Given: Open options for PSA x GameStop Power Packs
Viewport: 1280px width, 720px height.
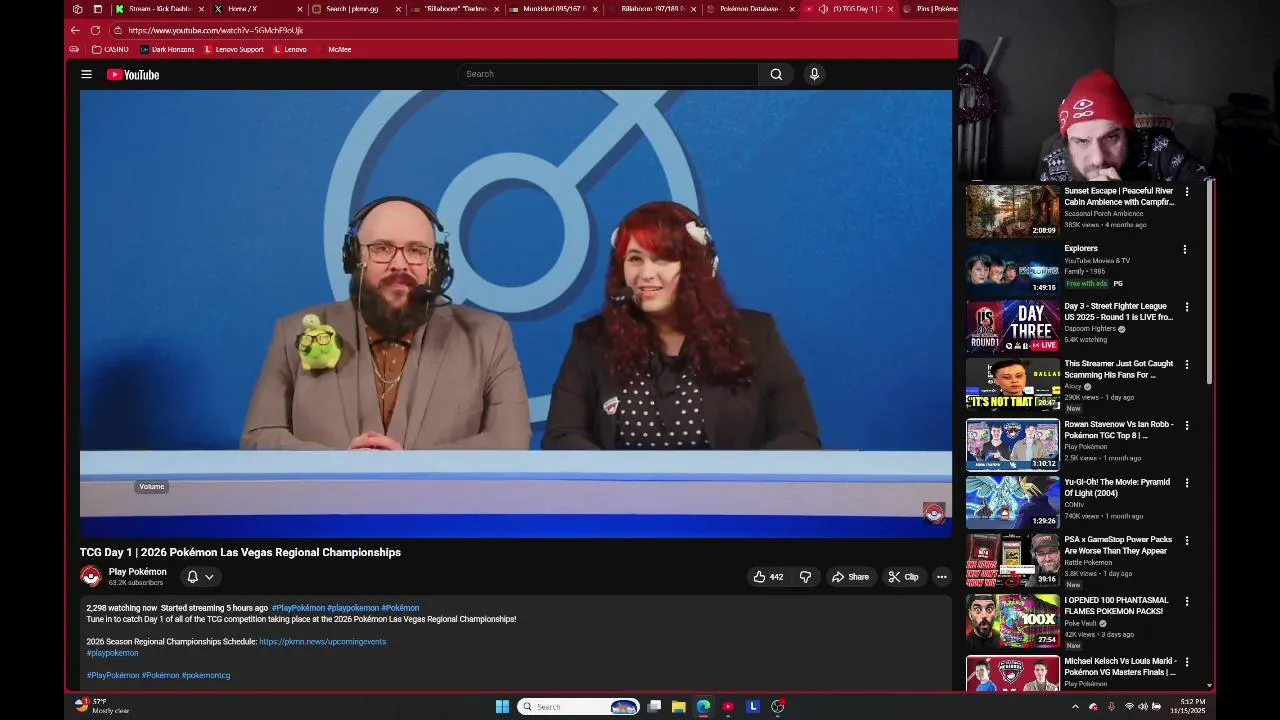Looking at the screenshot, I should click(x=1187, y=541).
